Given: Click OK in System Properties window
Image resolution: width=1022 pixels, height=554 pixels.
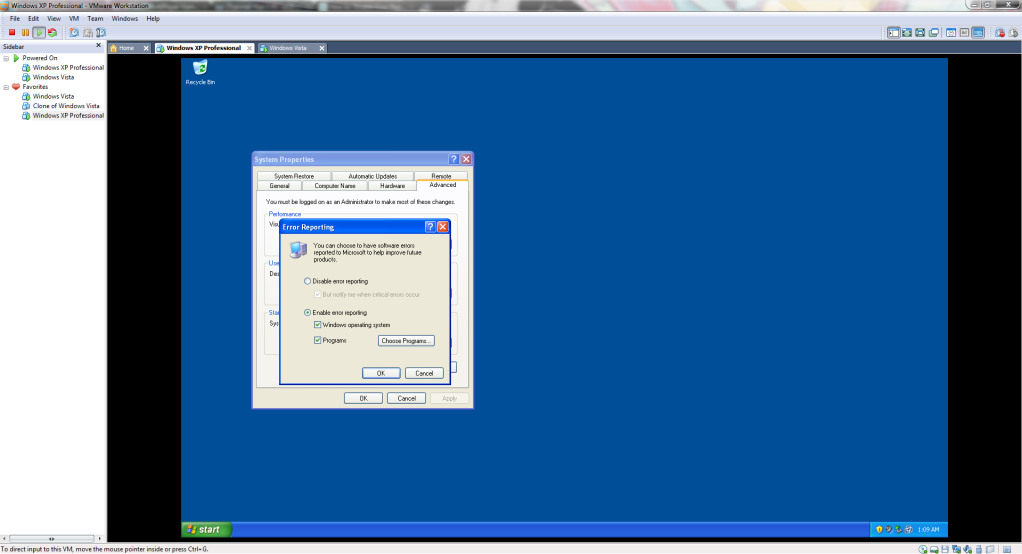Looking at the screenshot, I should tap(363, 398).
